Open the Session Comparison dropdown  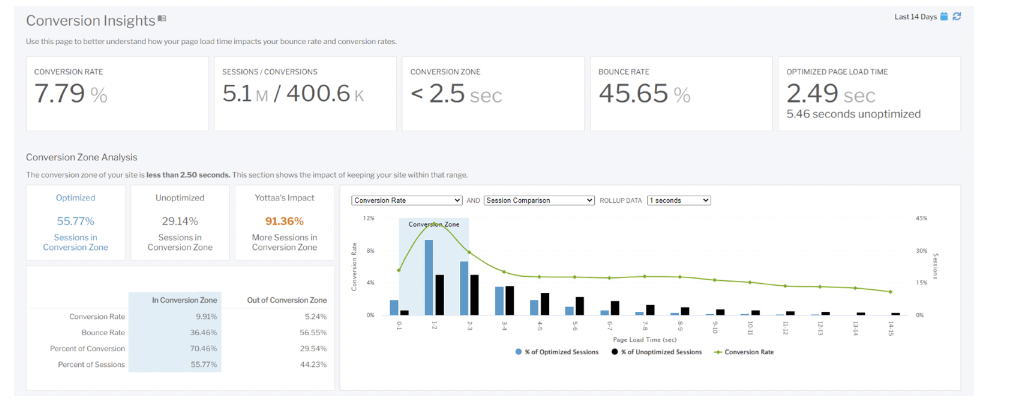(539, 201)
